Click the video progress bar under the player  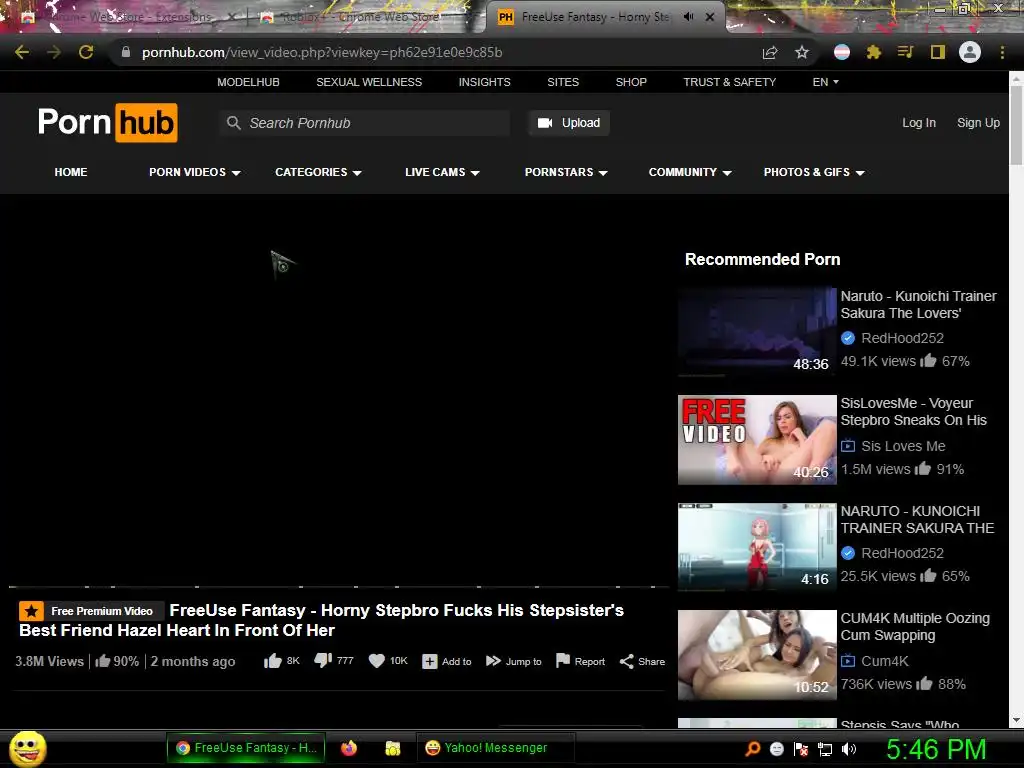(x=338, y=586)
